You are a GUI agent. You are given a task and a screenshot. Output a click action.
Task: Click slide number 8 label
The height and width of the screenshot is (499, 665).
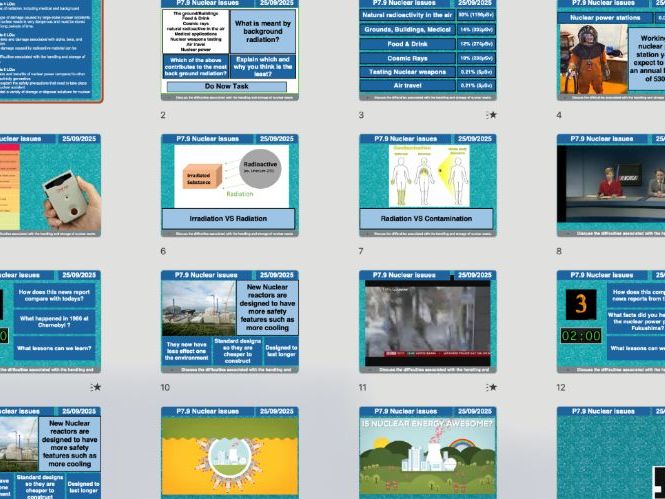559,251
